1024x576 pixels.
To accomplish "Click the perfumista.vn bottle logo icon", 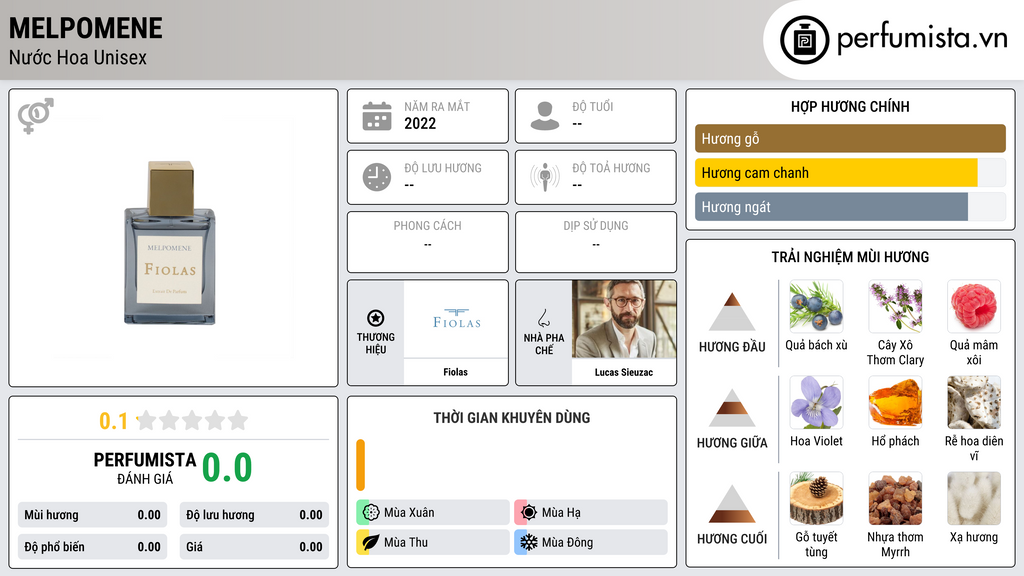I will click(804, 40).
